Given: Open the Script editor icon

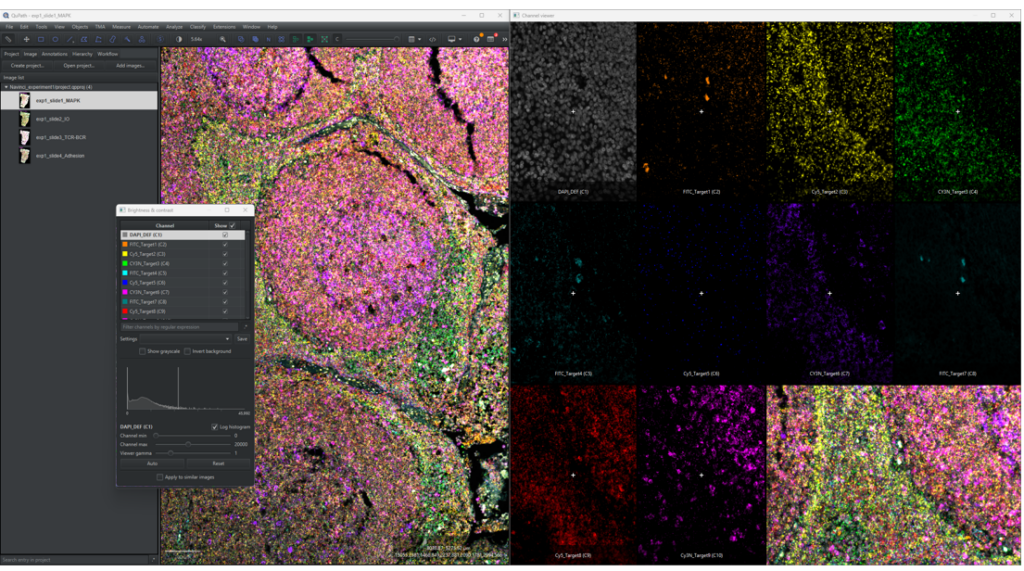Looking at the screenshot, I should pos(432,39).
